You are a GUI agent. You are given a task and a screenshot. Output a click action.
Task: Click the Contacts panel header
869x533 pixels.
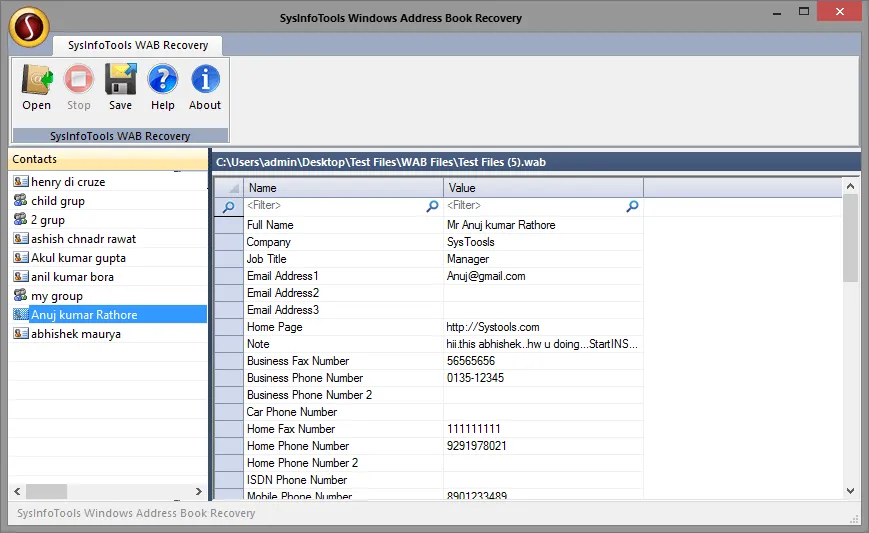[x=108, y=160]
